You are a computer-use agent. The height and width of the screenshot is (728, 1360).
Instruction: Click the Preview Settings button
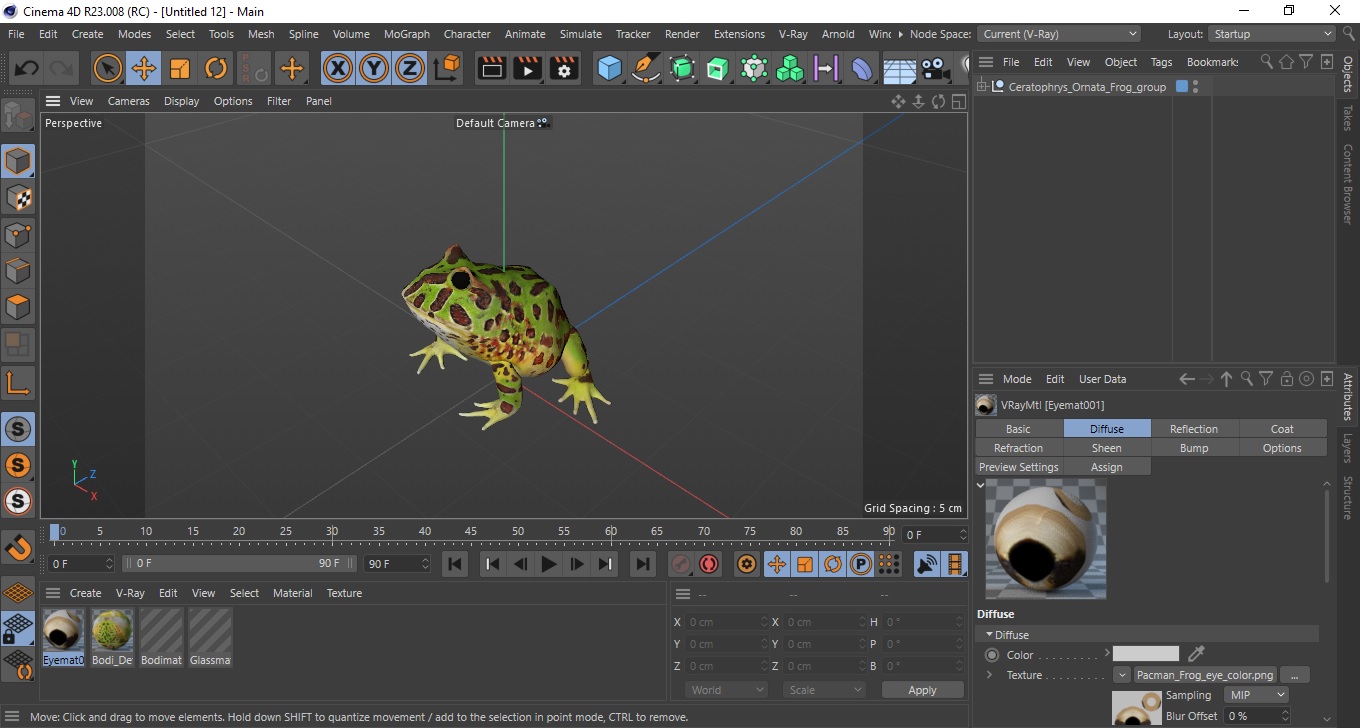point(1018,467)
